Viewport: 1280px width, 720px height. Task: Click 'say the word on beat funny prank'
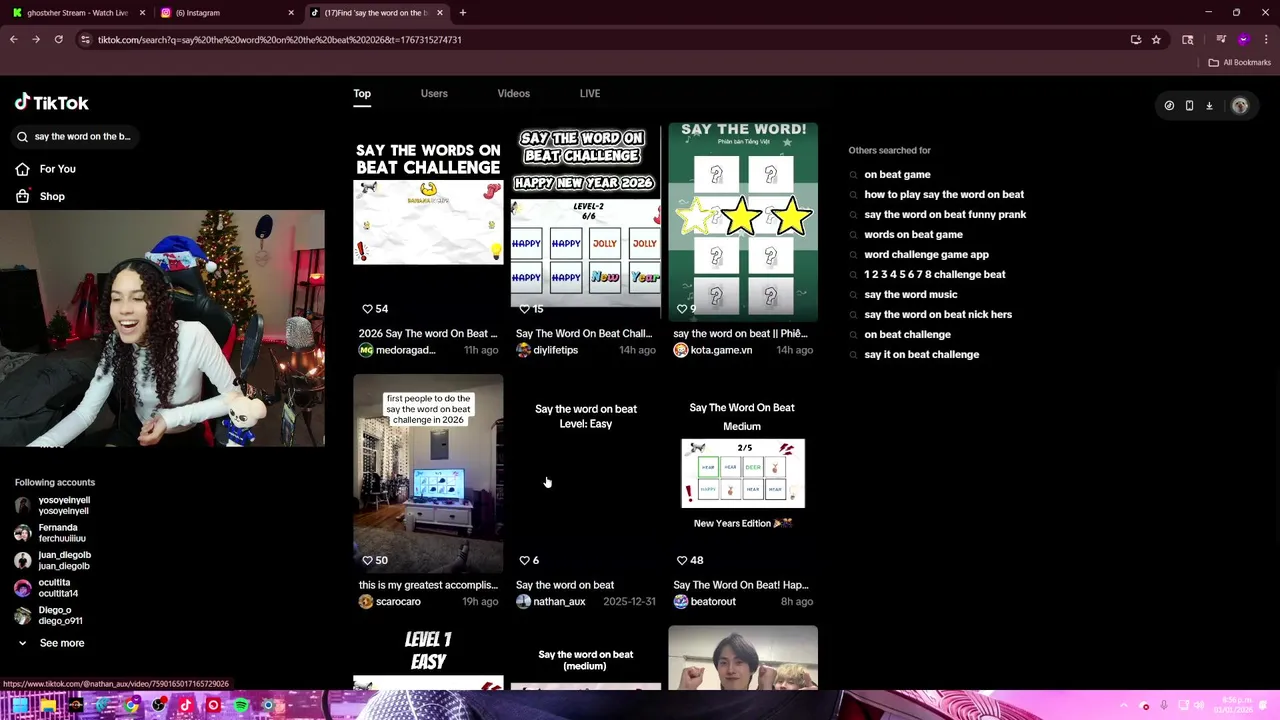[945, 214]
